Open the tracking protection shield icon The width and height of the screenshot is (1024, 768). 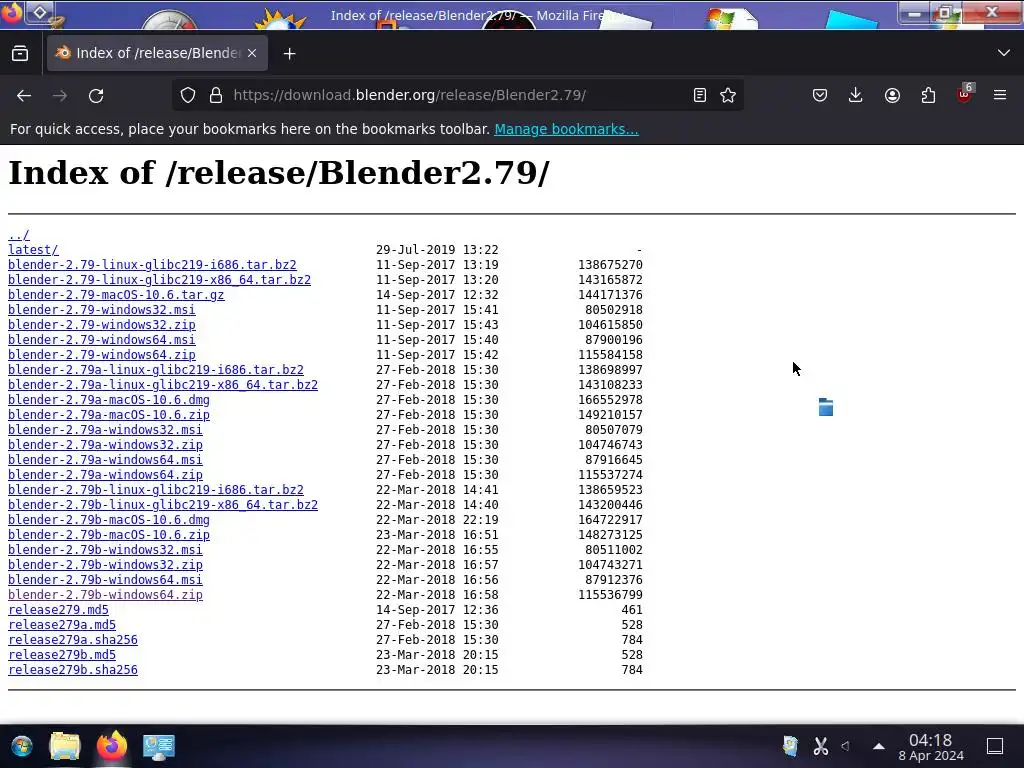pyautogui.click(x=188, y=95)
